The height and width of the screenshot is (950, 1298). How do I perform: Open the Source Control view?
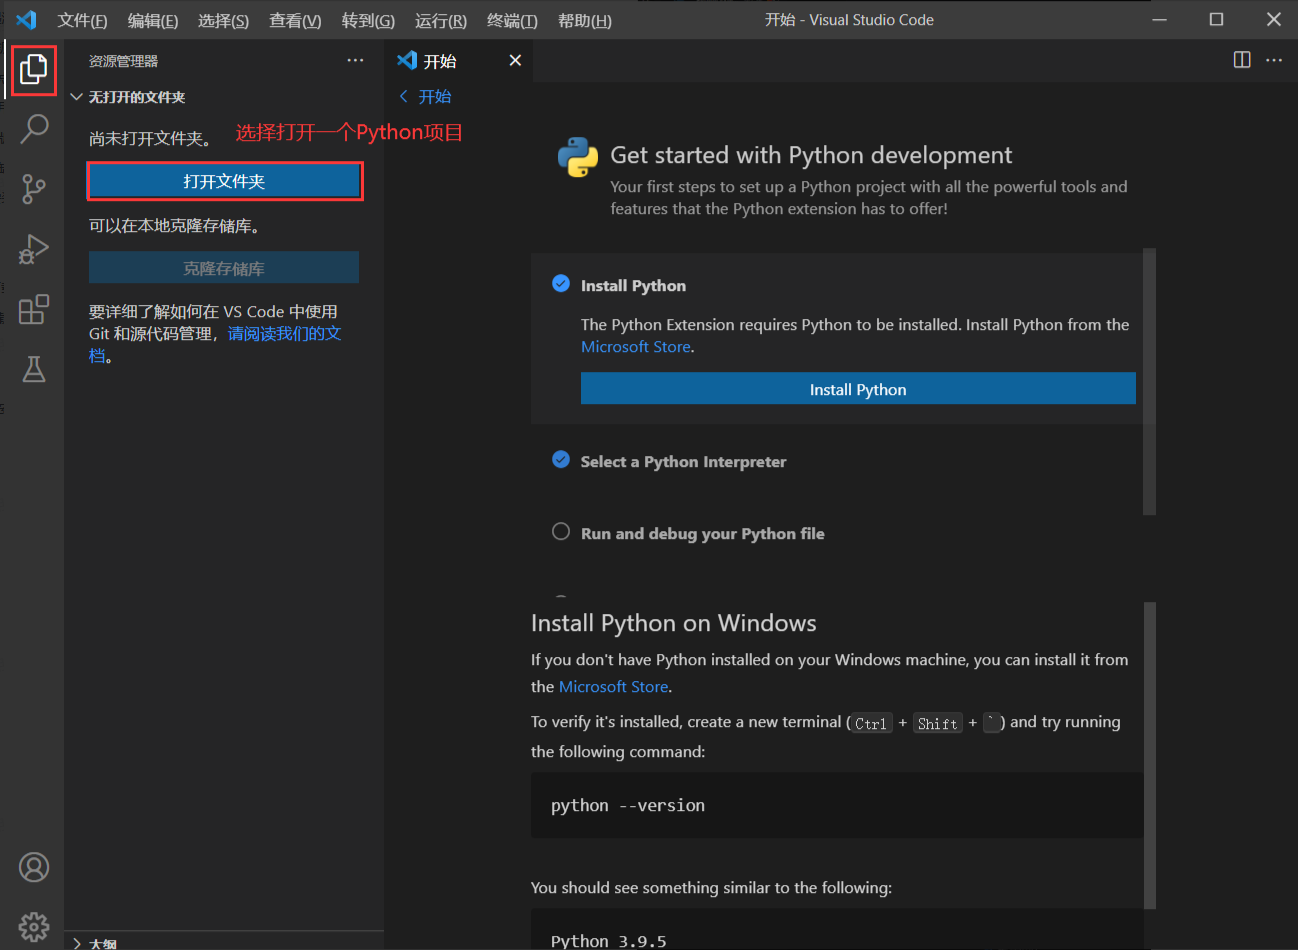(34, 189)
